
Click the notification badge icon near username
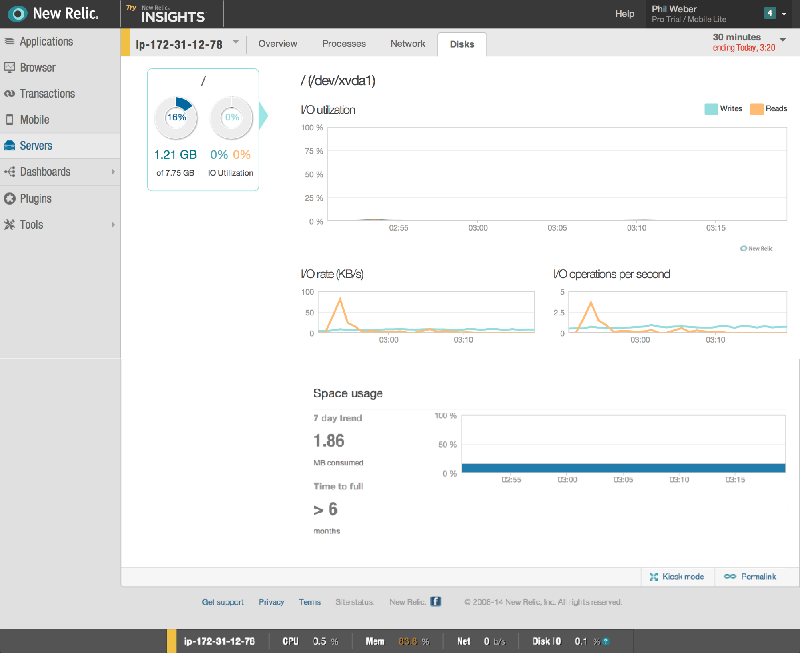(x=770, y=13)
